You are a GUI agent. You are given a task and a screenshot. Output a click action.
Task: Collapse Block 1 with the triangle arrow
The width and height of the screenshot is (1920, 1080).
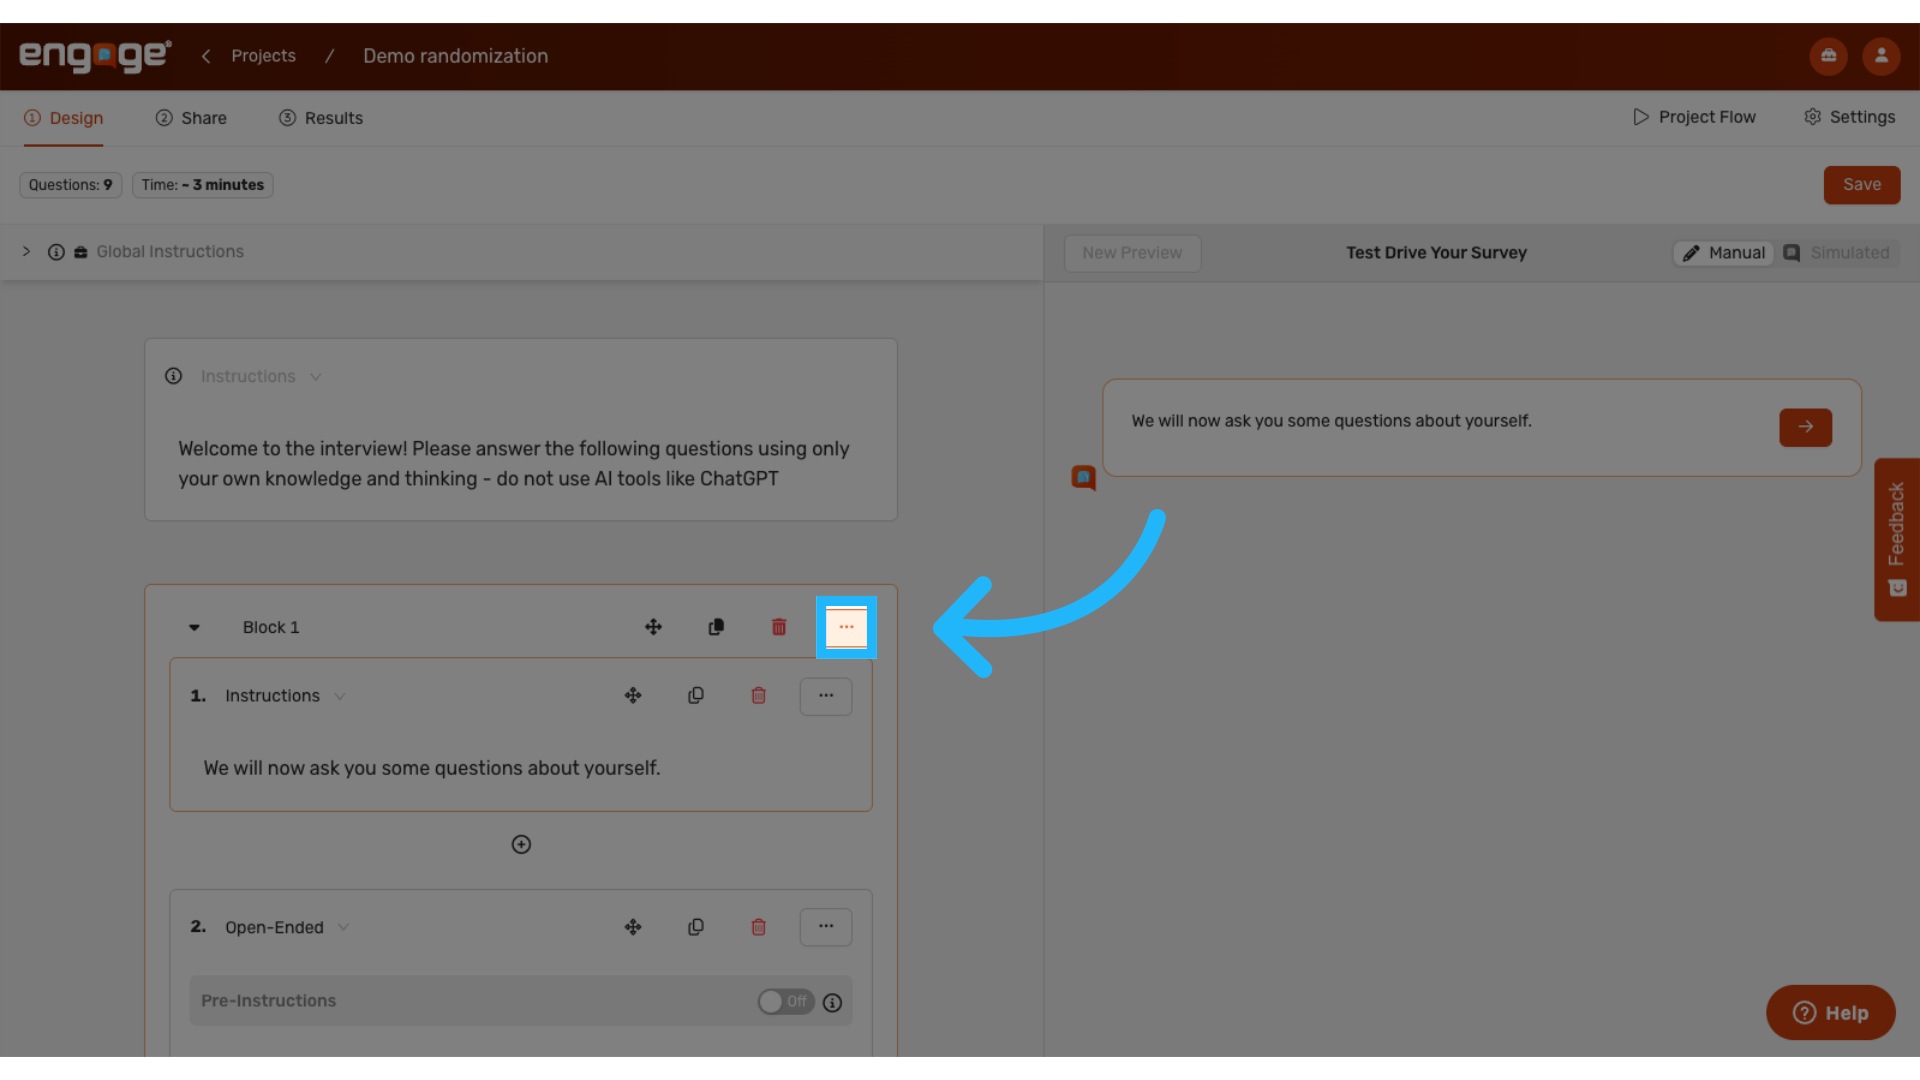[194, 628]
